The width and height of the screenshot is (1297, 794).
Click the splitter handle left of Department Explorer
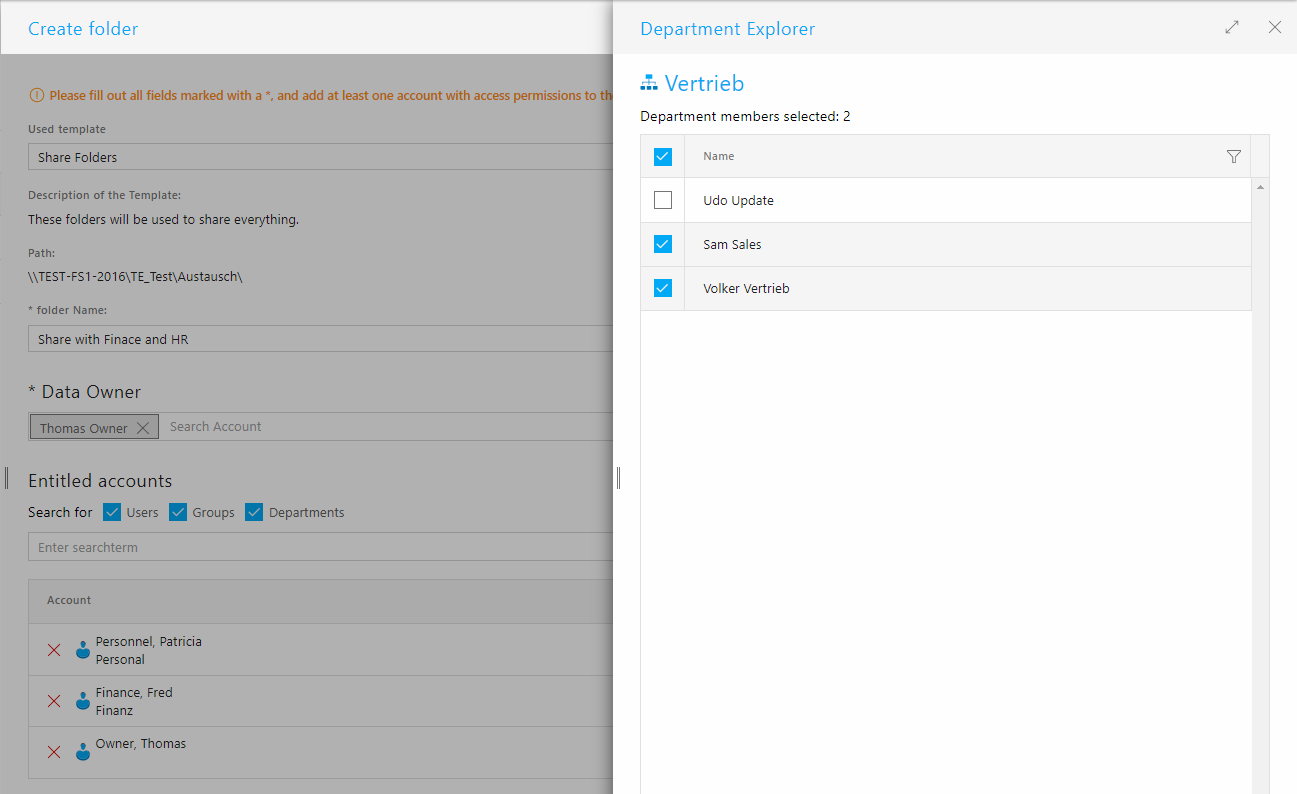[618, 478]
